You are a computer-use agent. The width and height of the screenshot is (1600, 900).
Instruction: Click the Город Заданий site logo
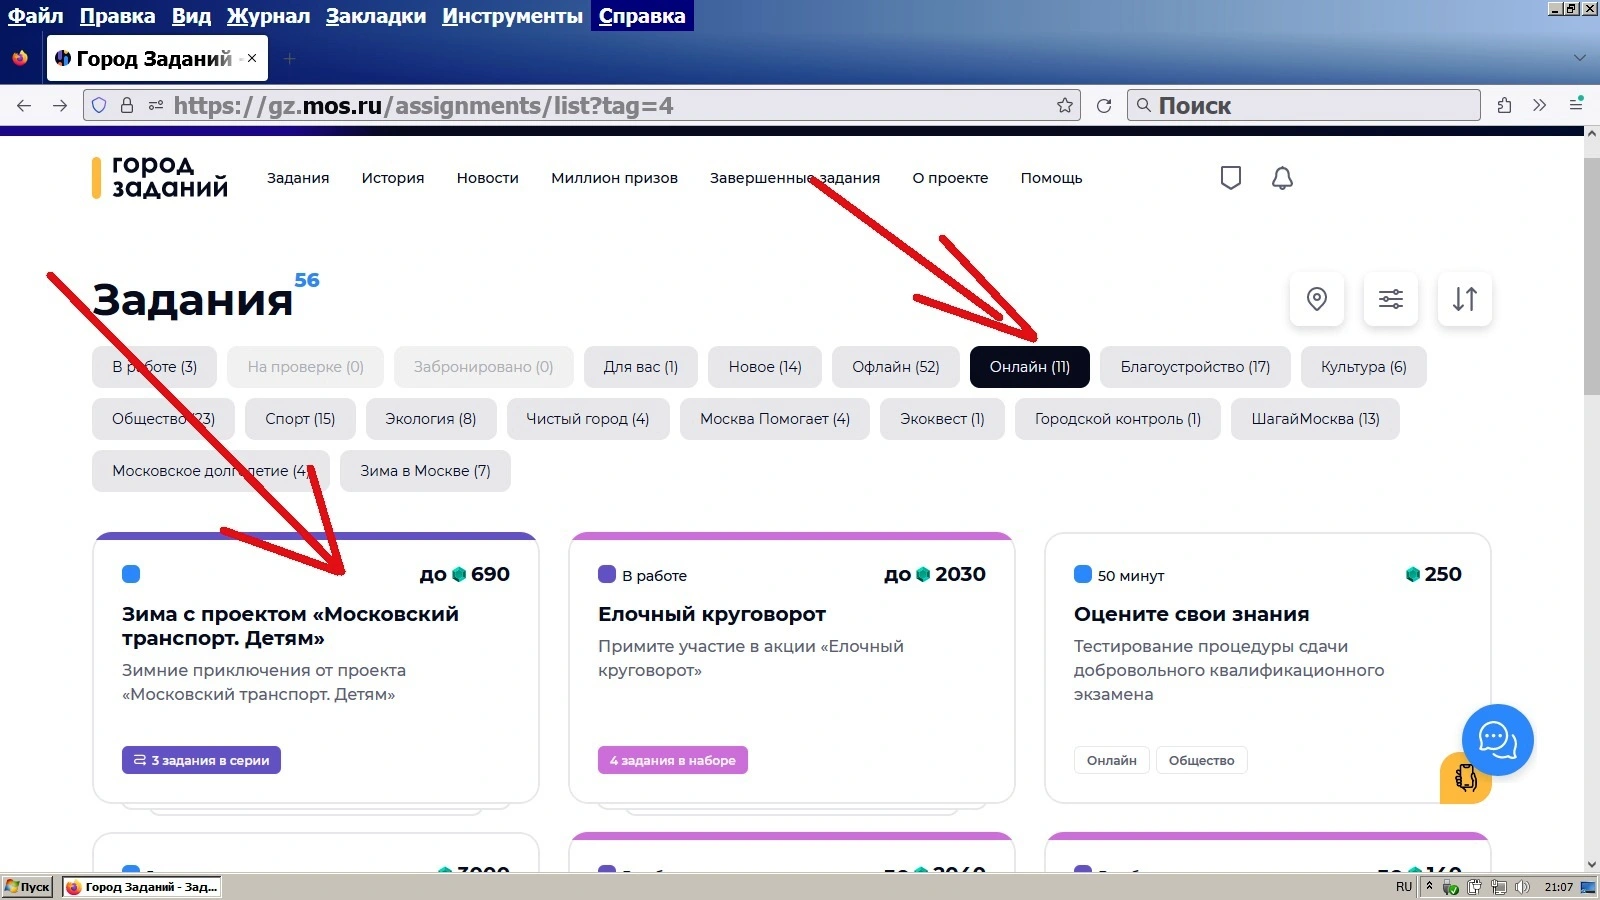tap(160, 177)
